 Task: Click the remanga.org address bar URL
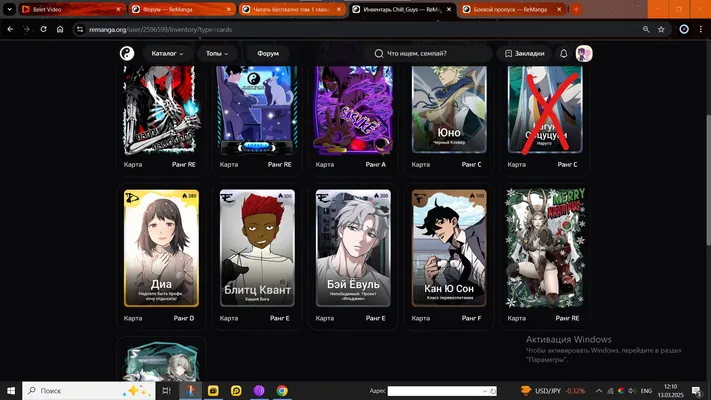coord(161,29)
